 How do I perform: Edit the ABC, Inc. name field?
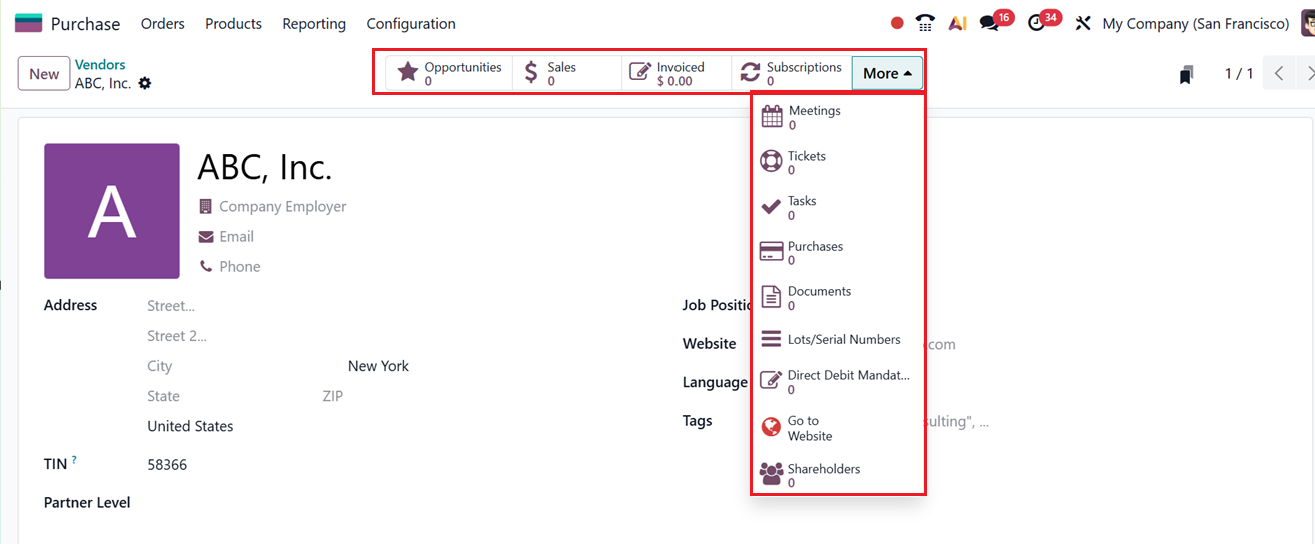tap(264, 167)
